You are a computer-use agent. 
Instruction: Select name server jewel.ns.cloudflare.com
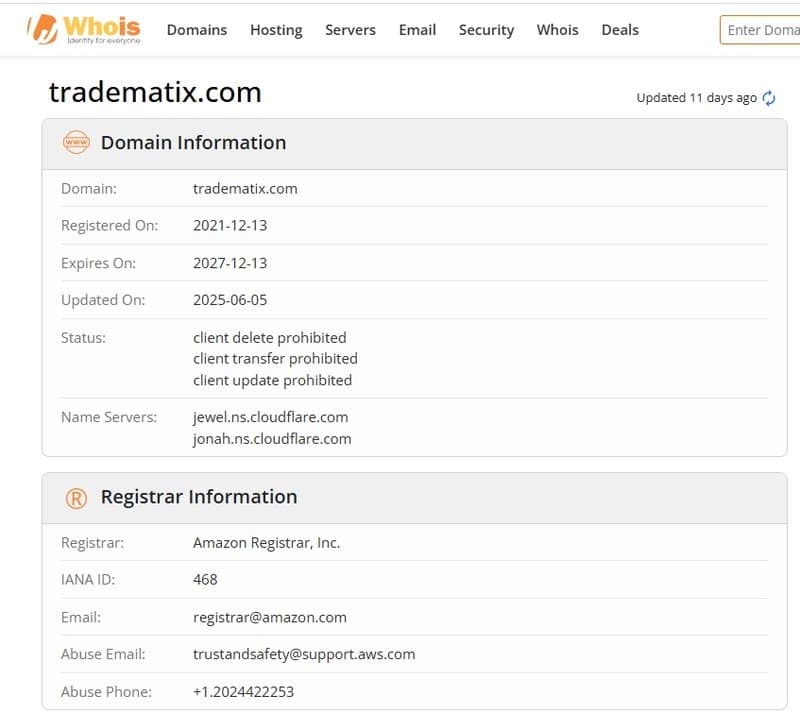(x=270, y=417)
